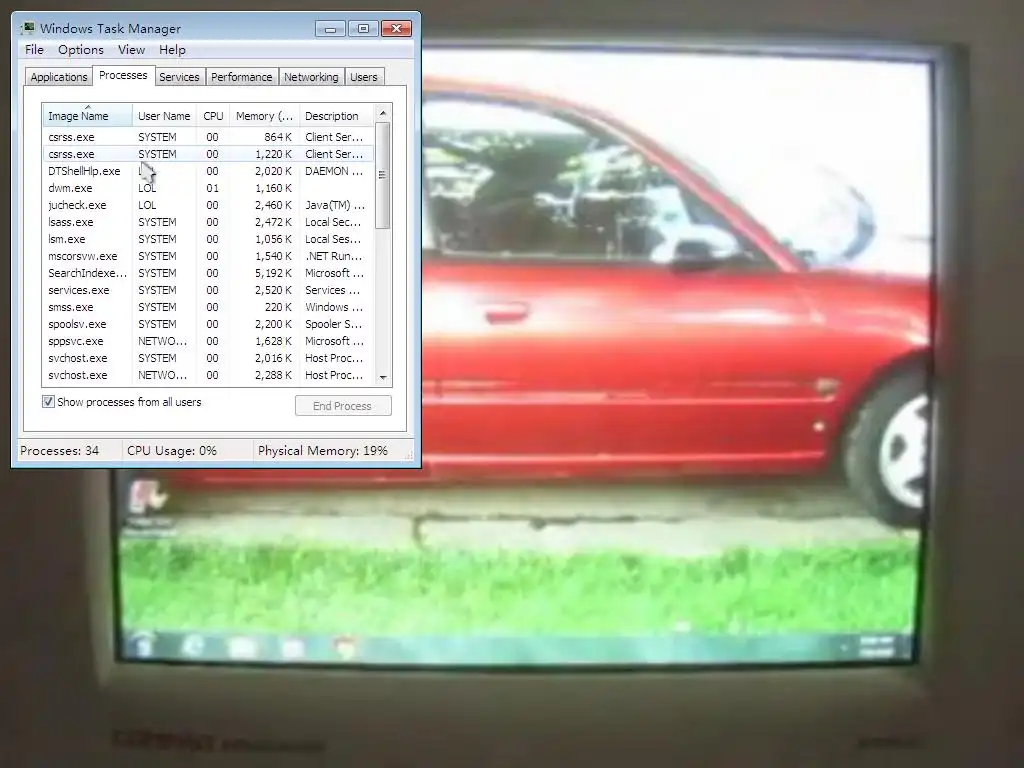Sort by Memory column header
This screenshot has width=1024, height=768.
[264, 116]
